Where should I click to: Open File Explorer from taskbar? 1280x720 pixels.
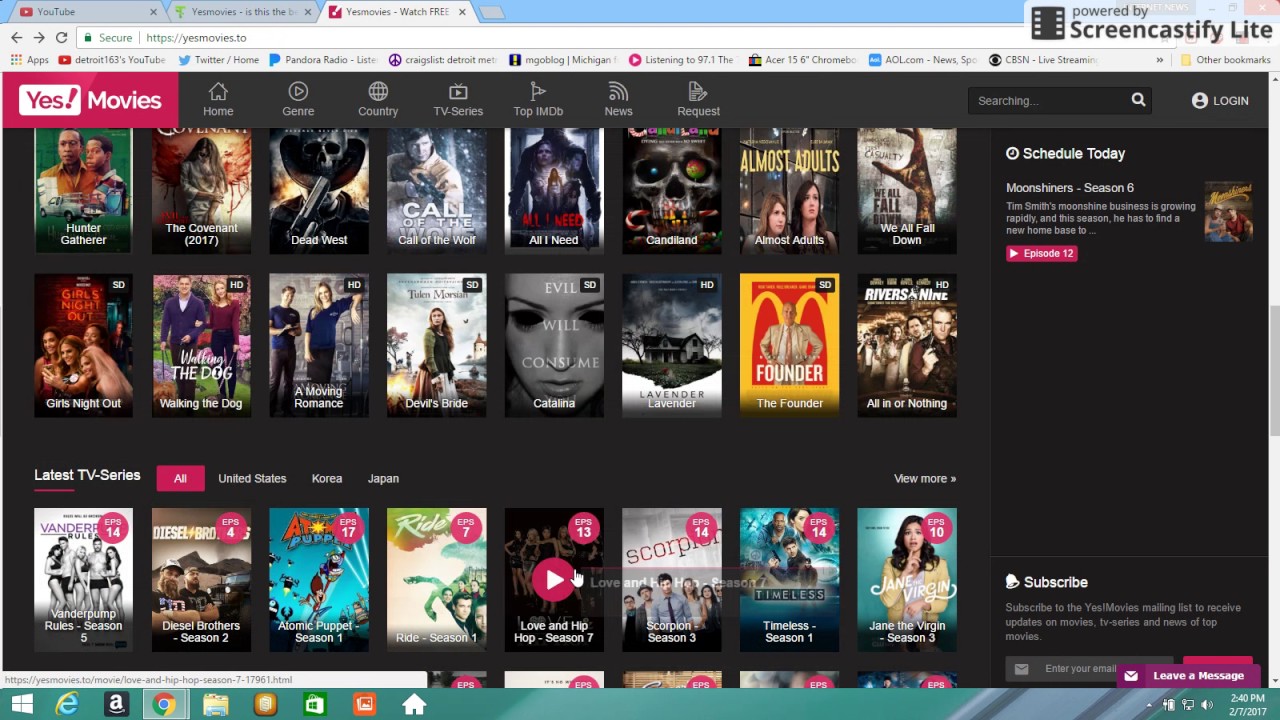pyautogui.click(x=215, y=705)
